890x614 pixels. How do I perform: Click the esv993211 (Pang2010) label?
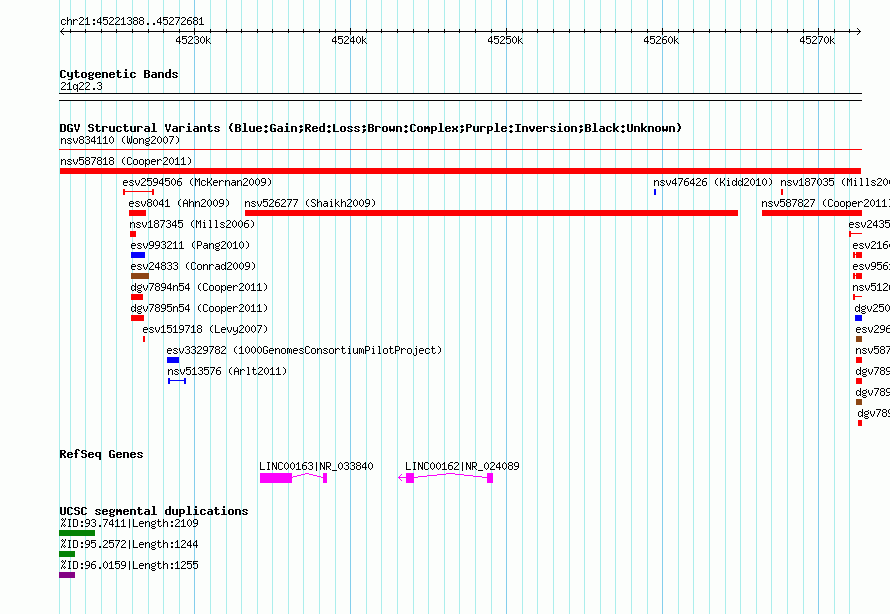(190, 245)
